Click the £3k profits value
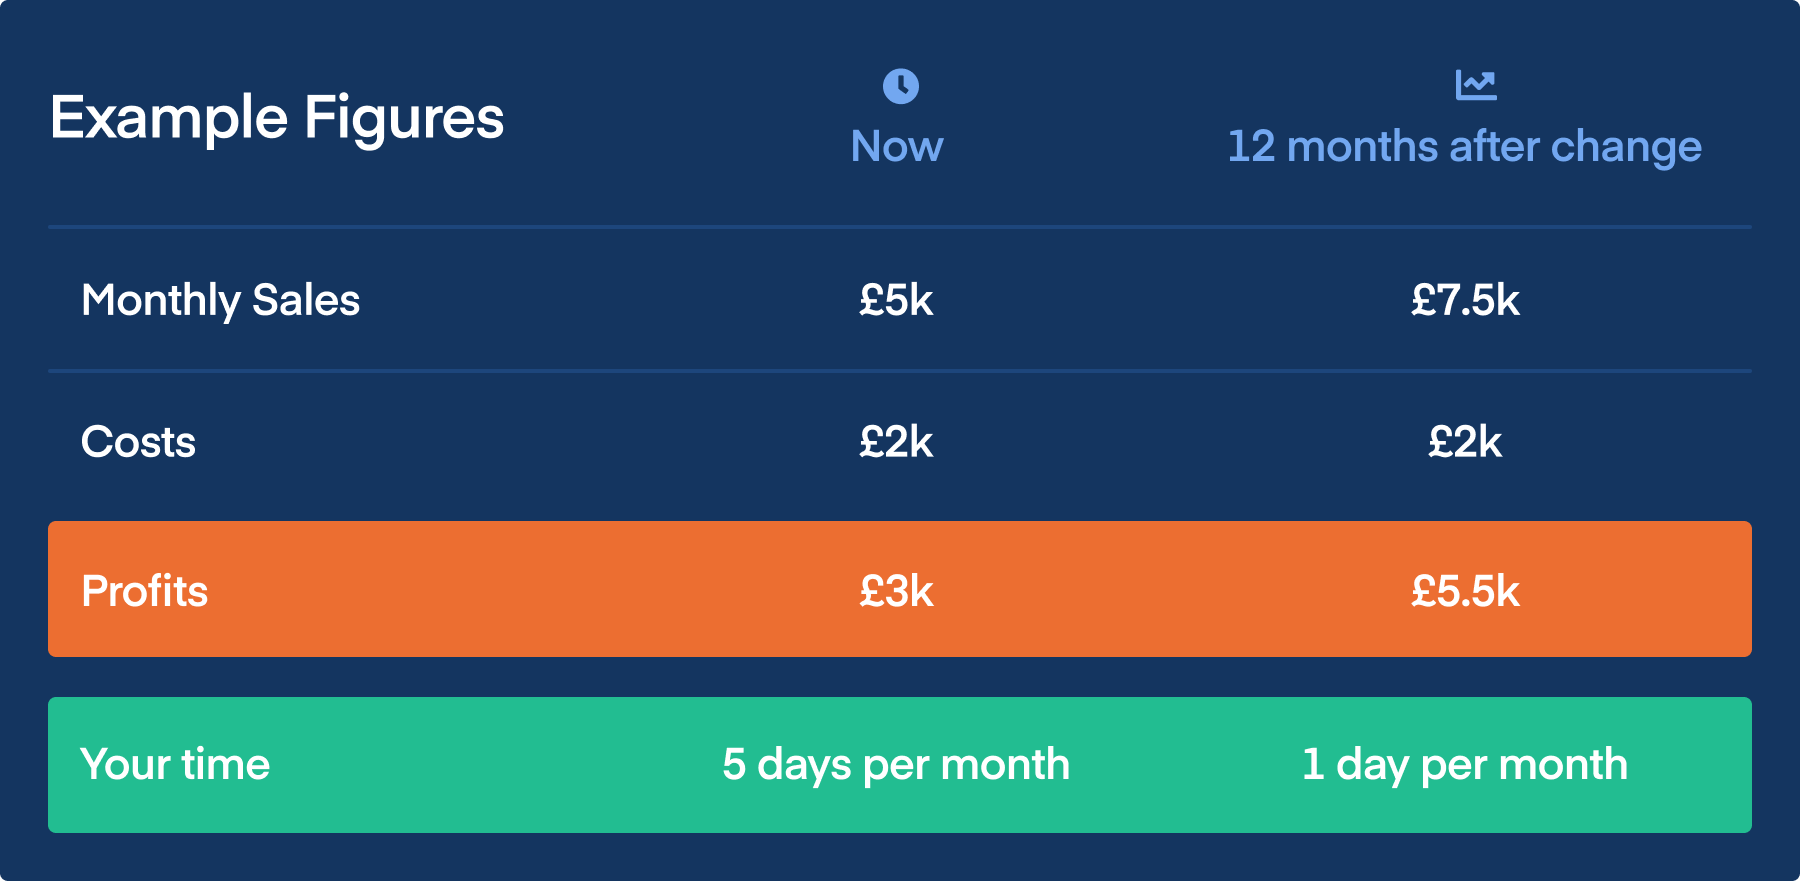Viewport: 1800px width, 881px height. pyautogui.click(x=896, y=591)
